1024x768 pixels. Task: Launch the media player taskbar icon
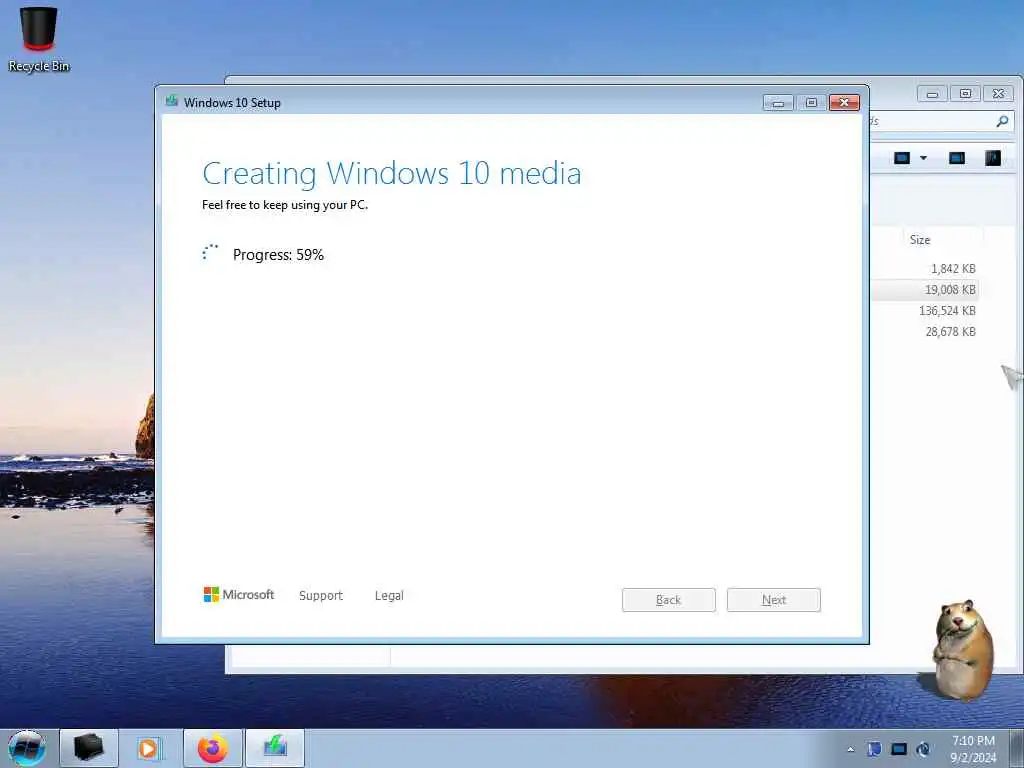click(x=149, y=748)
